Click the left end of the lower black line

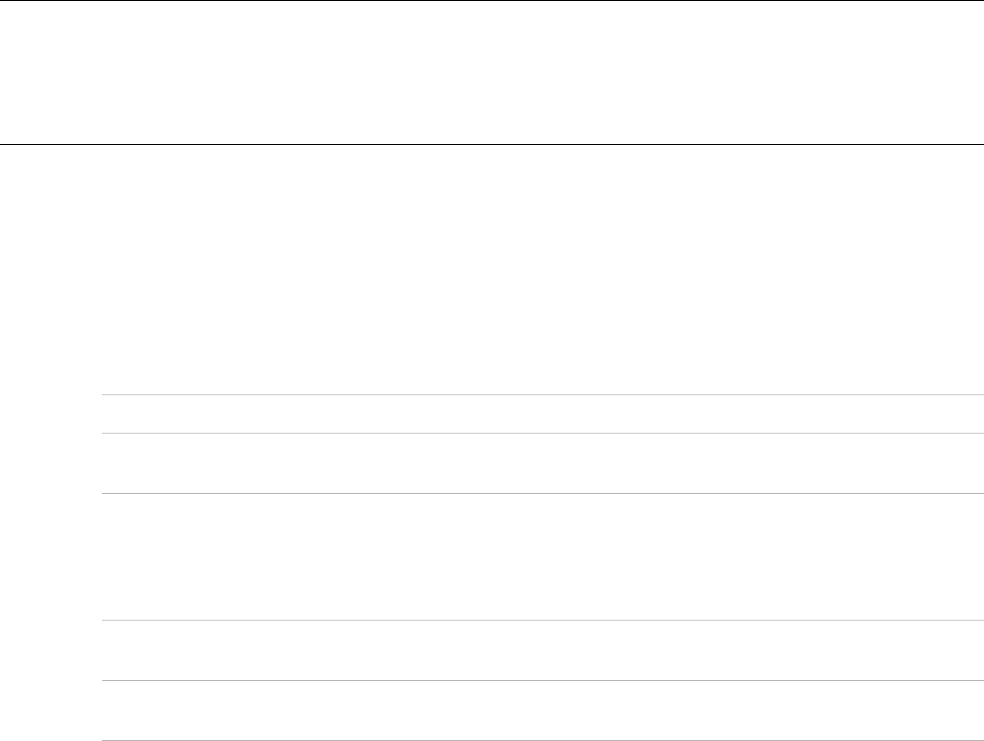(4, 144)
